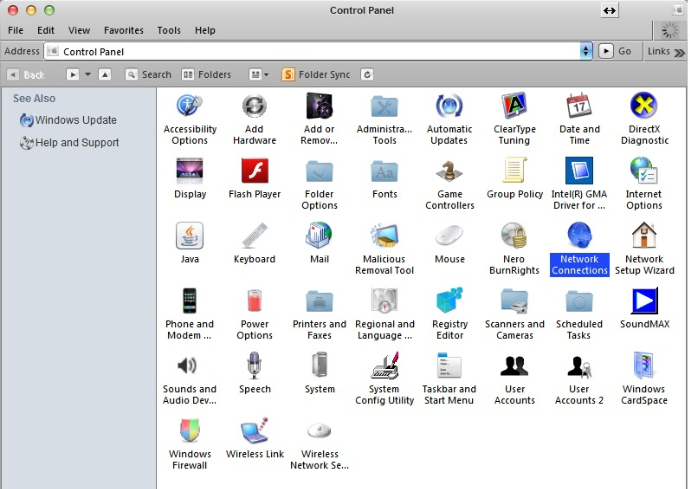
Task: Open Wireless Link
Action: pos(254,438)
